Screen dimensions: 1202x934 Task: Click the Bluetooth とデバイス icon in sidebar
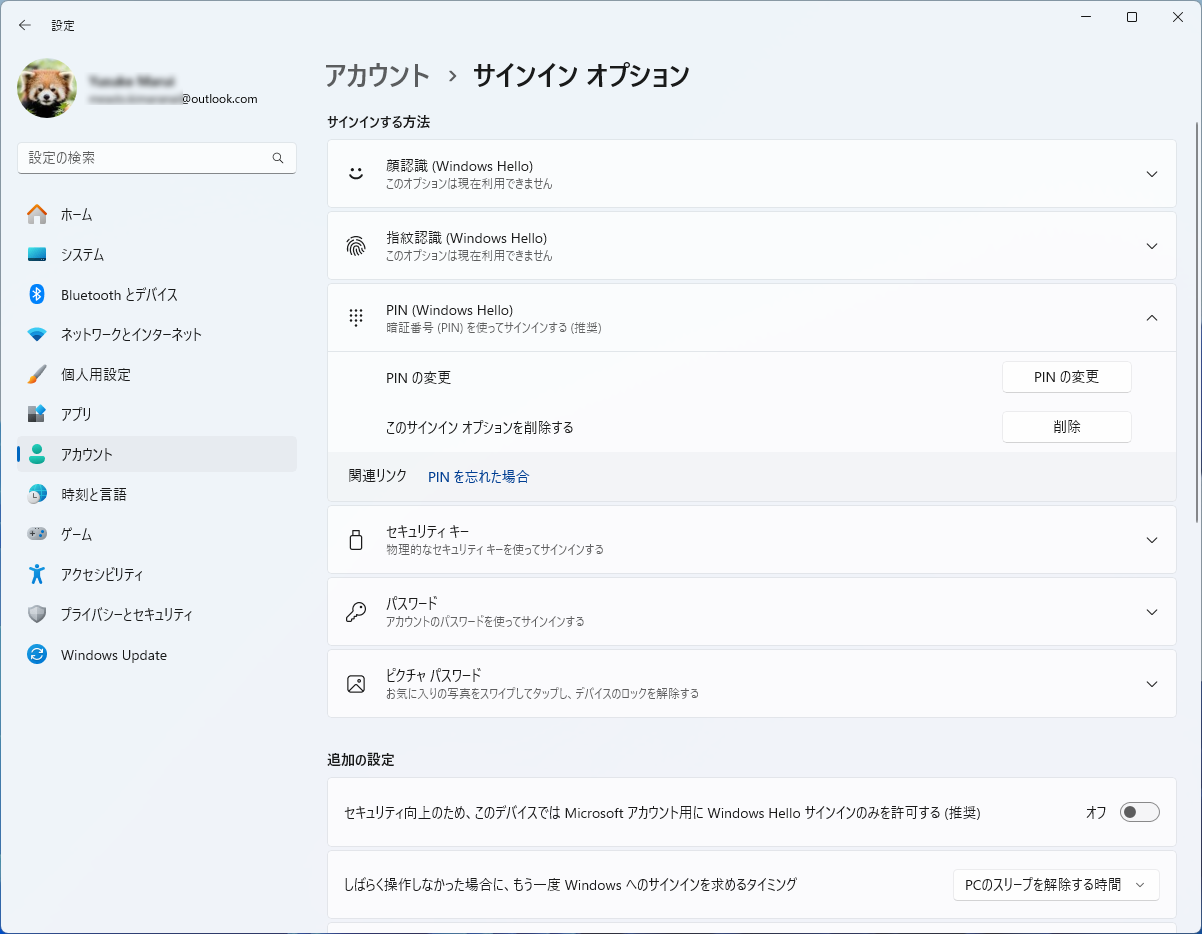tap(37, 294)
